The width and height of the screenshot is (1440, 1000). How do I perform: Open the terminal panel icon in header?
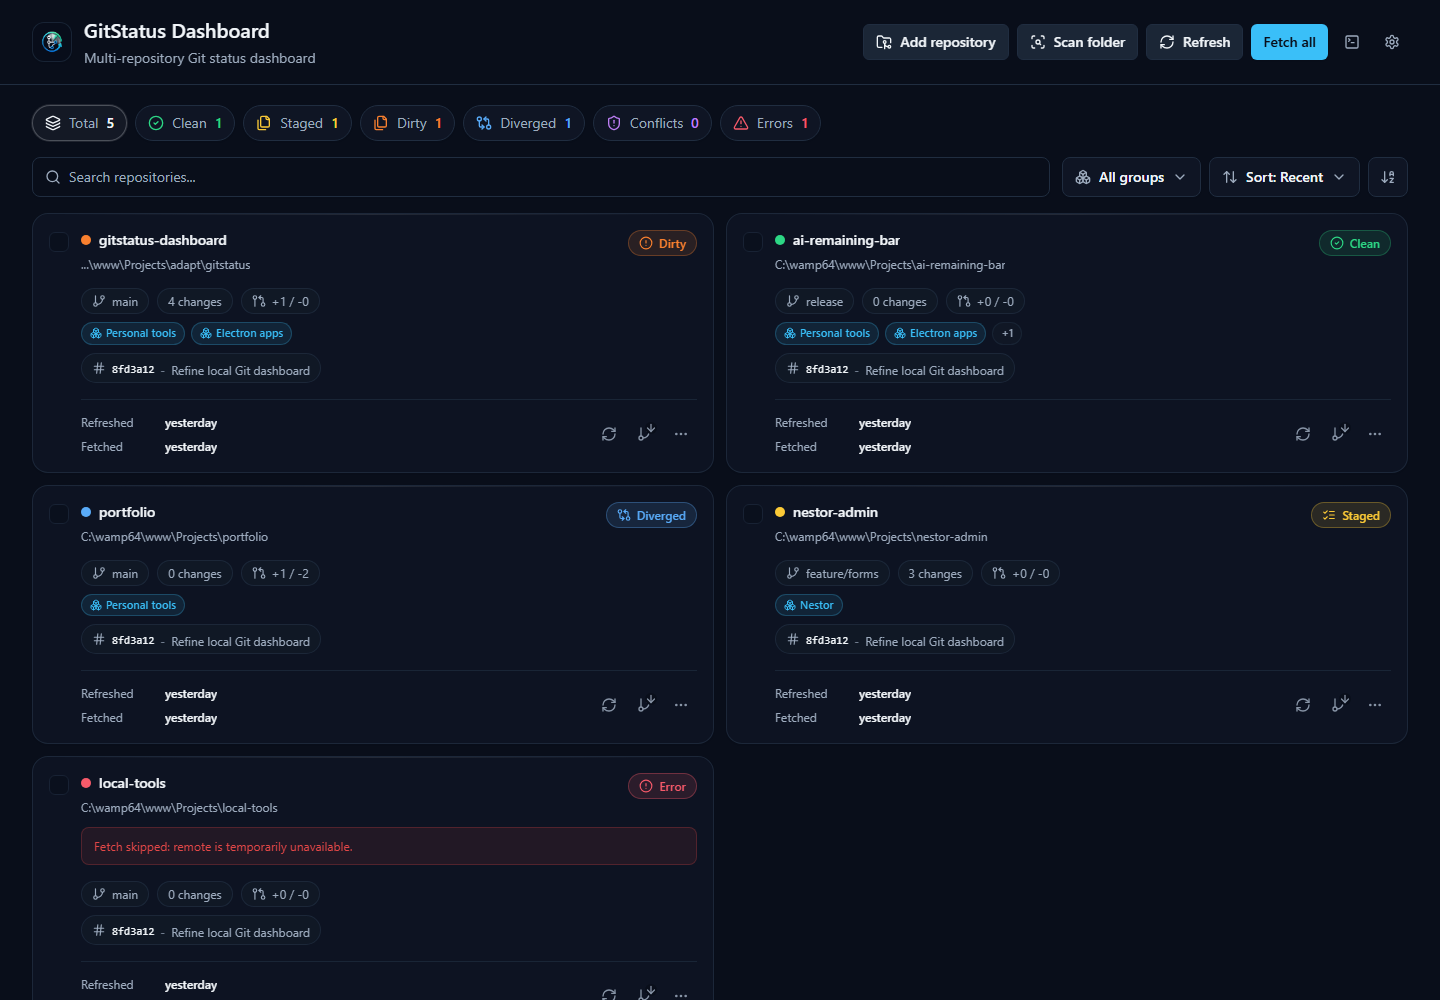click(1352, 42)
